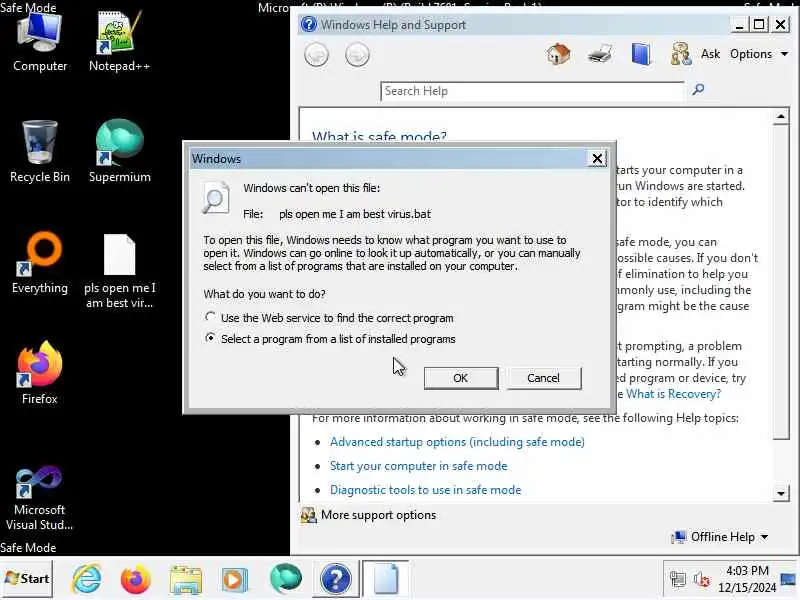Switch to Help and Support taskbar button

(335, 579)
